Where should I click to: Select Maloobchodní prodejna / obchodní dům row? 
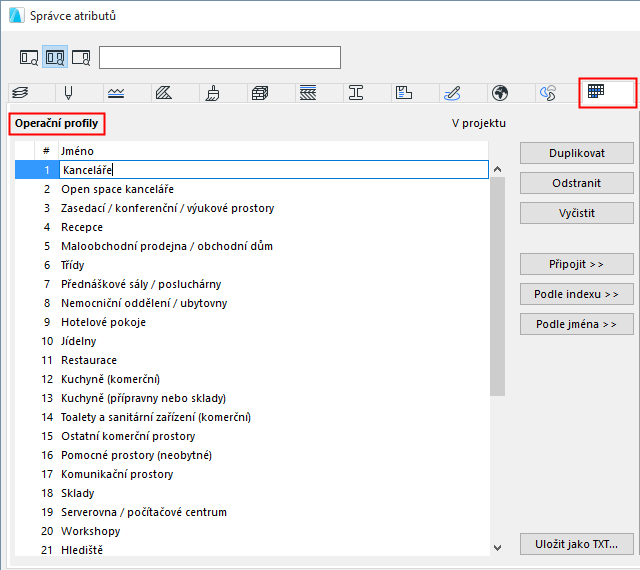pos(251,246)
